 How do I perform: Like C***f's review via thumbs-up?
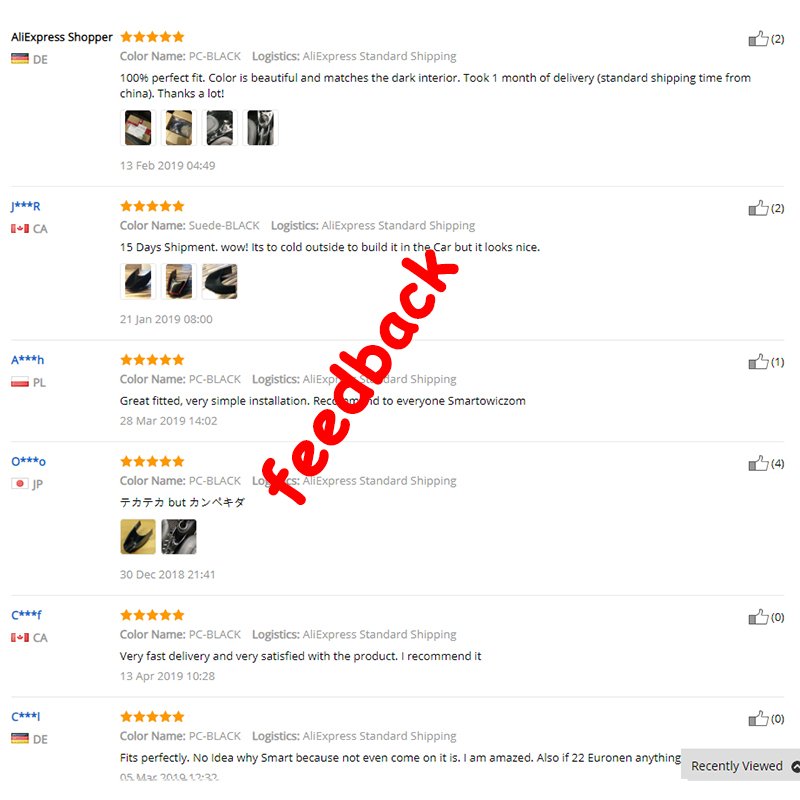758,617
